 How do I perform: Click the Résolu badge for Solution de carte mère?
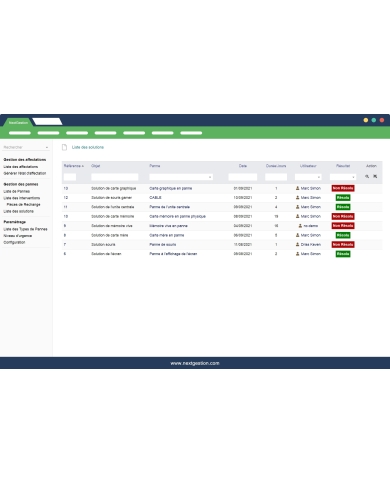pyautogui.click(x=343, y=235)
